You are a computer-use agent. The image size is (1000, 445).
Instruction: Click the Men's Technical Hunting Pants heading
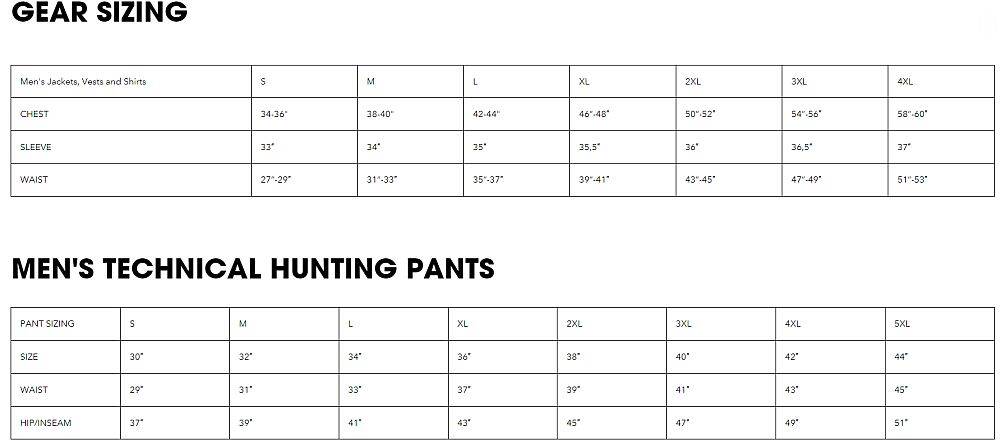[x=253, y=269]
